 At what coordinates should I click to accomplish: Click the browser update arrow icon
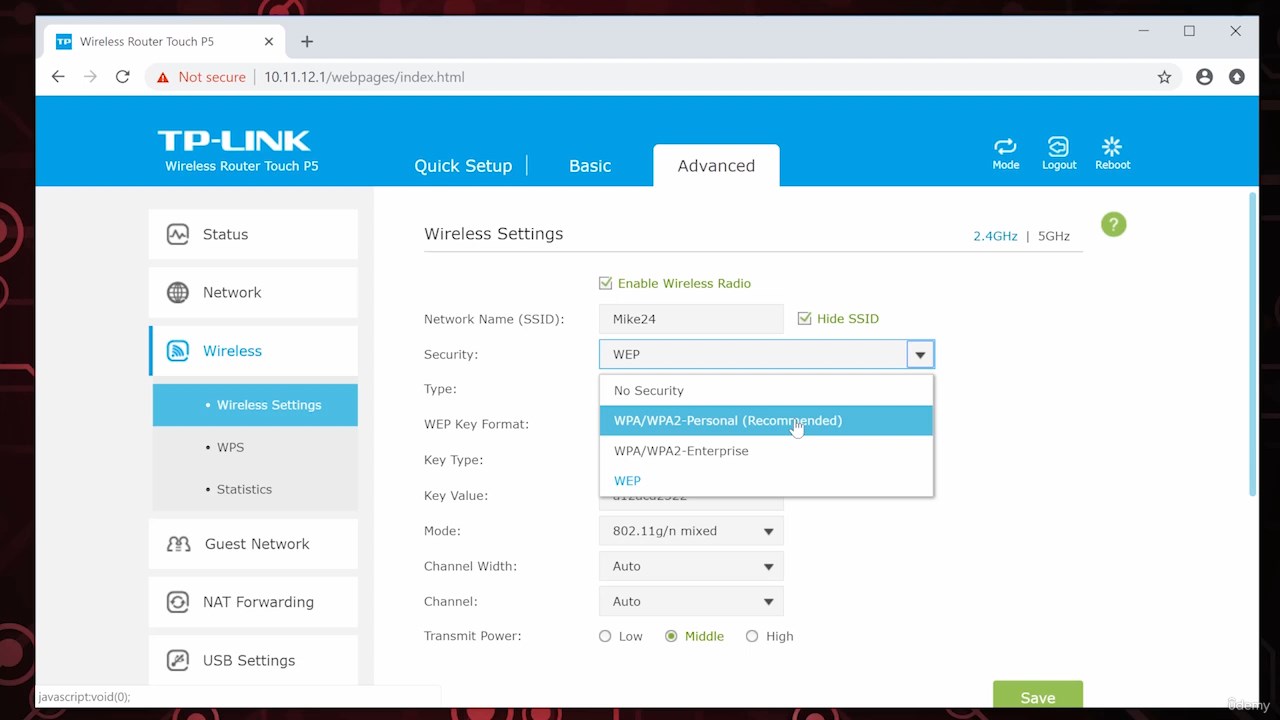coord(1237,77)
